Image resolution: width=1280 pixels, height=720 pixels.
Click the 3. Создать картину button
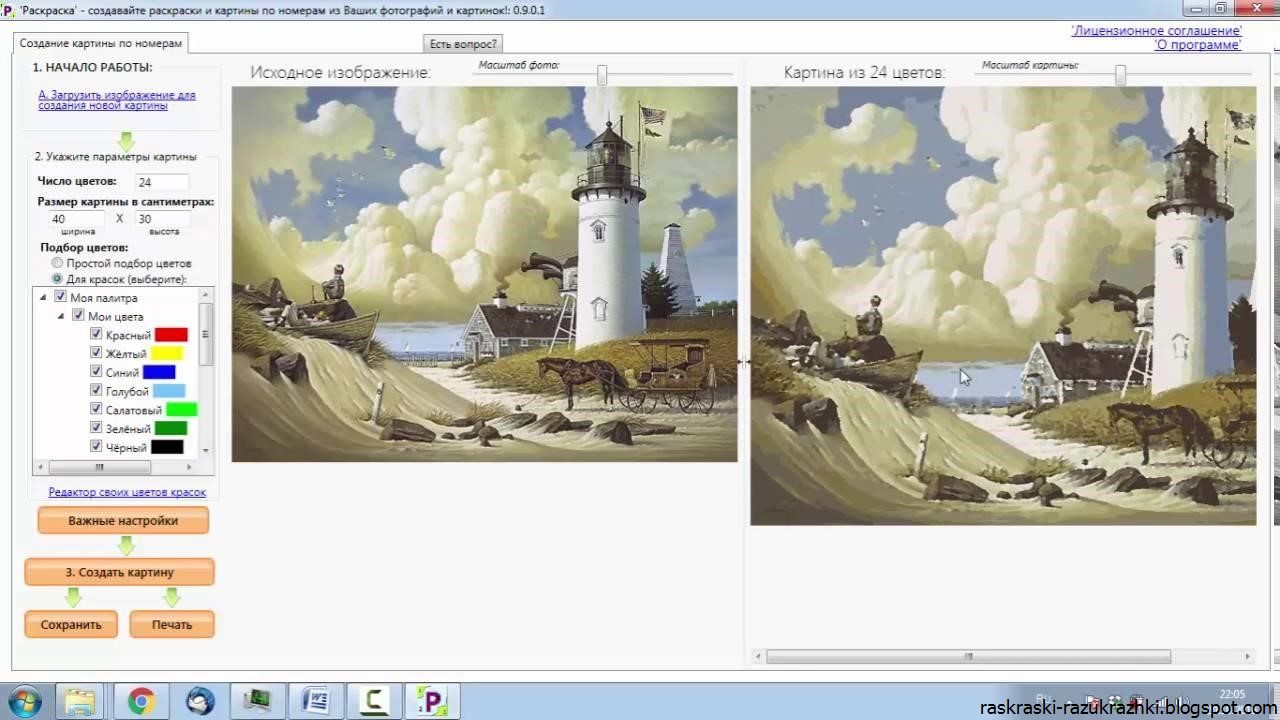click(120, 572)
